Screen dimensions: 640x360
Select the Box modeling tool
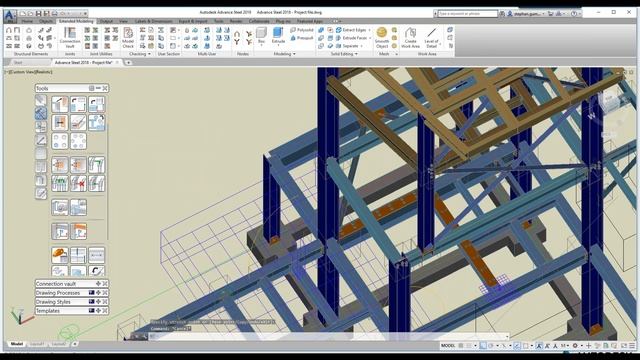click(261, 35)
